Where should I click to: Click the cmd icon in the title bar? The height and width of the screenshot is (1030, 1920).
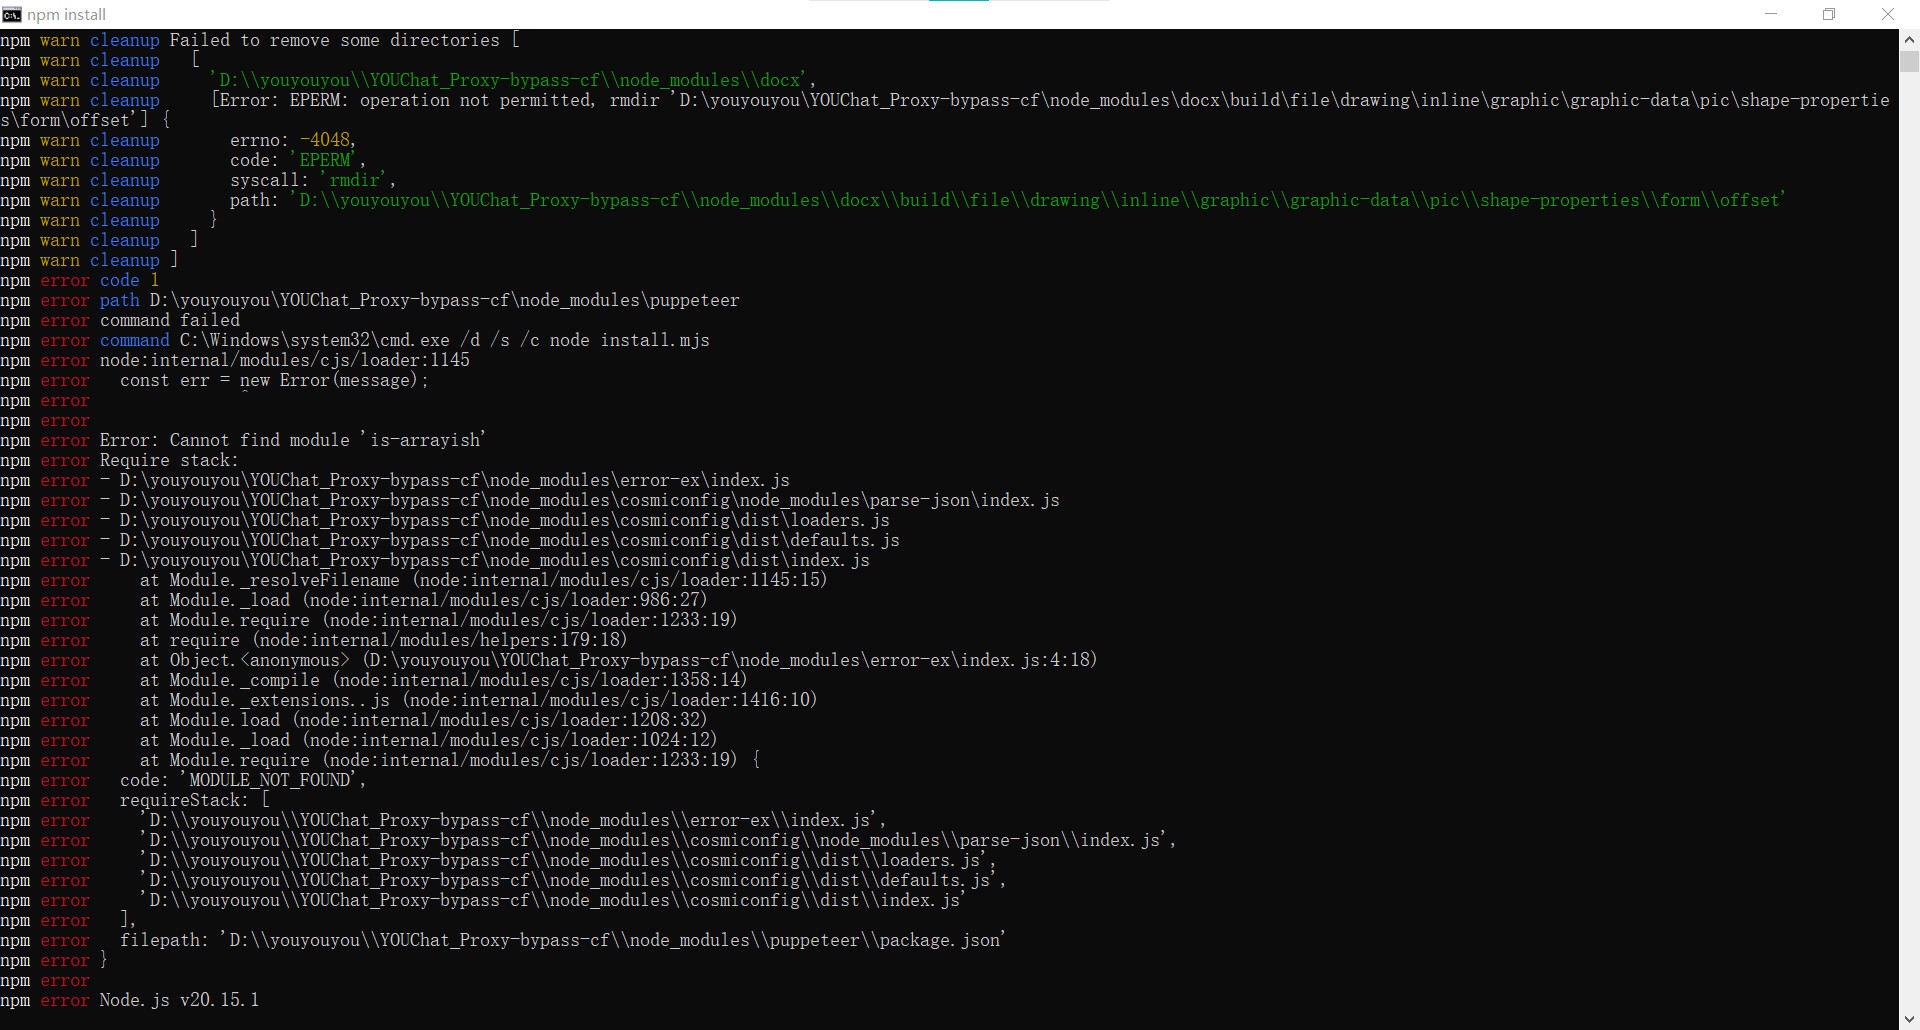tap(12, 14)
